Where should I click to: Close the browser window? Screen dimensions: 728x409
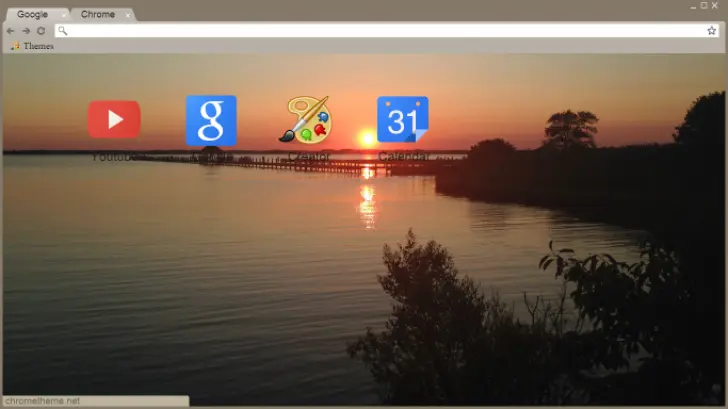pos(715,5)
